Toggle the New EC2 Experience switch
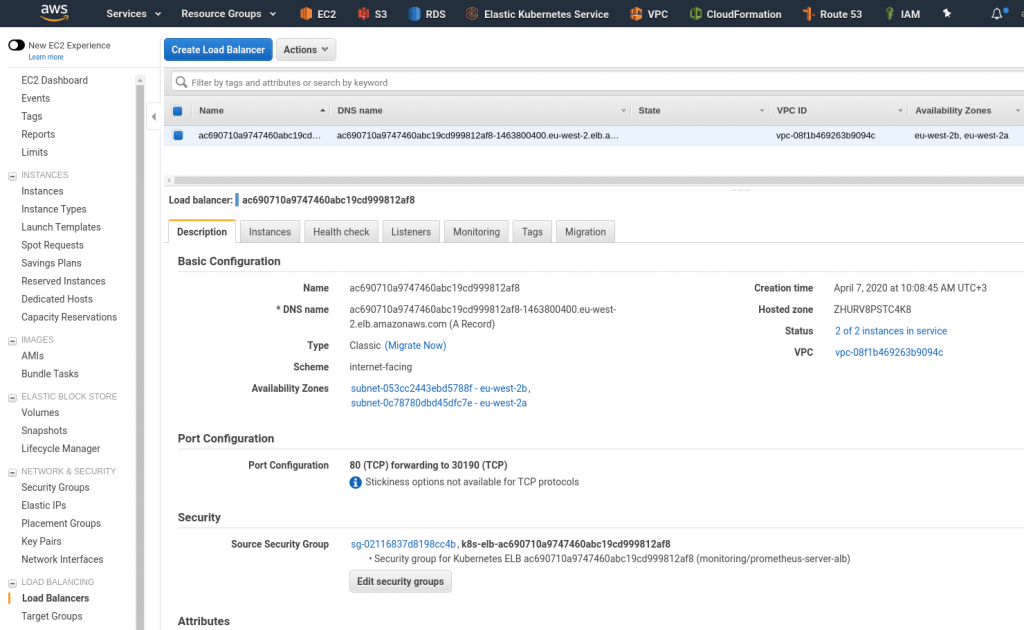Viewport: 1024px width, 630px height. tap(16, 45)
